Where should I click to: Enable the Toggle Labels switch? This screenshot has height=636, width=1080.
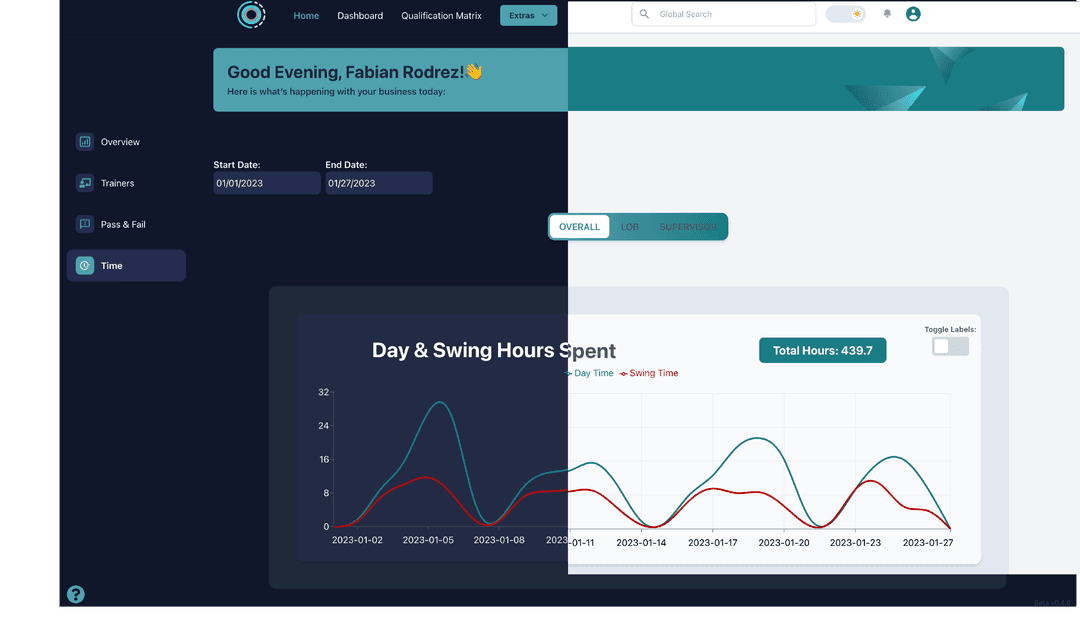950,346
